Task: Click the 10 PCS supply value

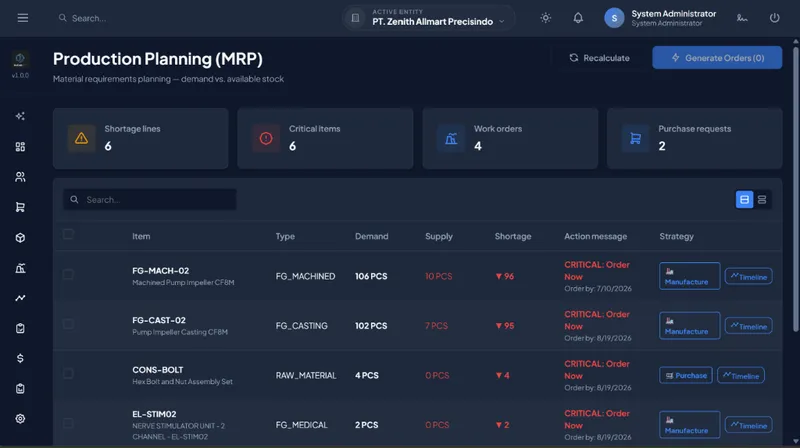Action: click(438, 276)
